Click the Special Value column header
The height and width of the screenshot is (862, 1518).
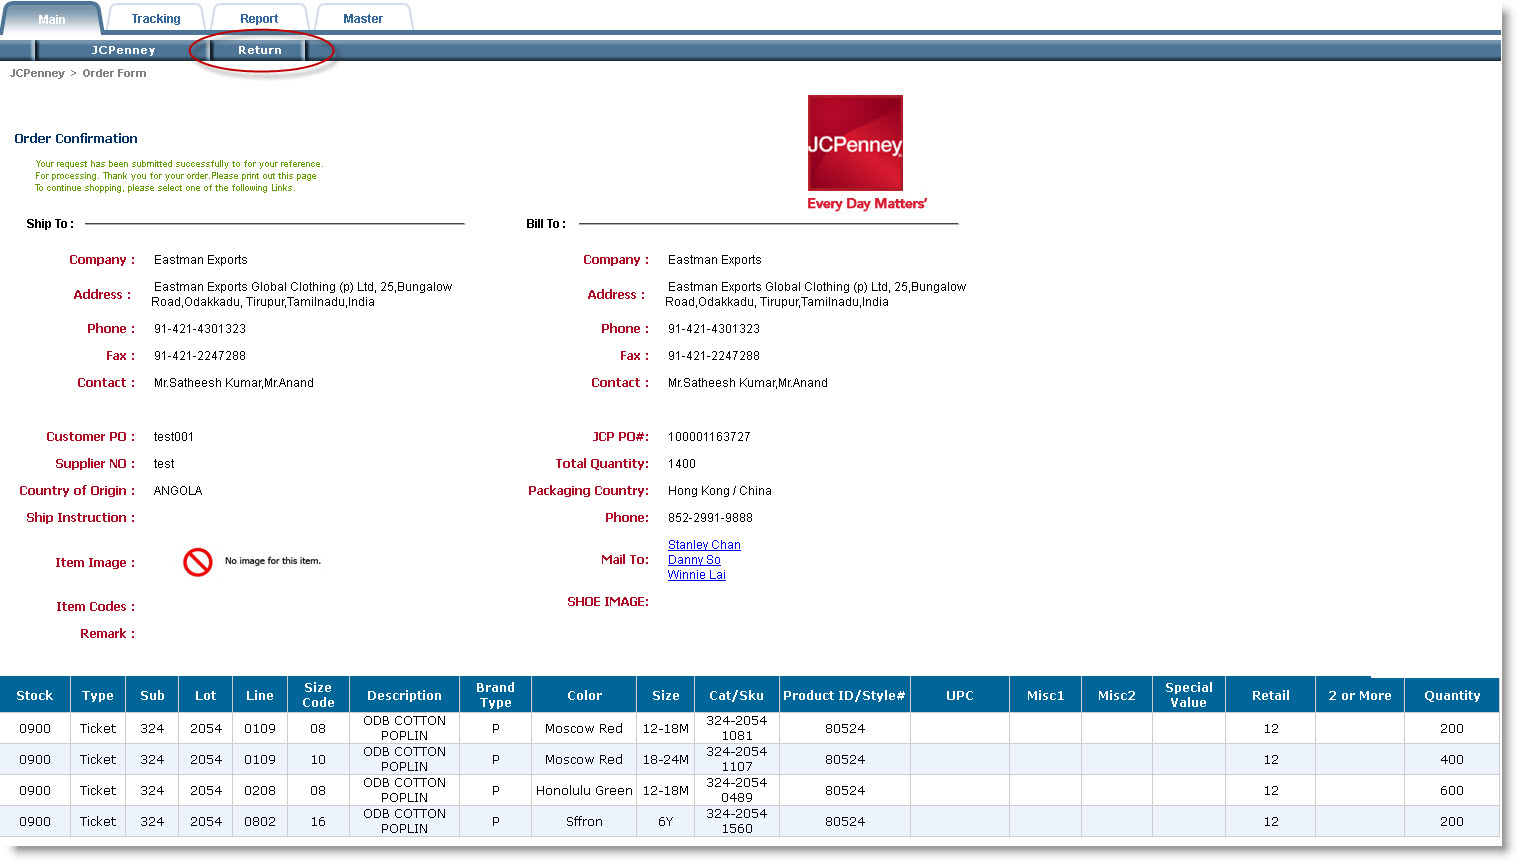[1189, 695]
